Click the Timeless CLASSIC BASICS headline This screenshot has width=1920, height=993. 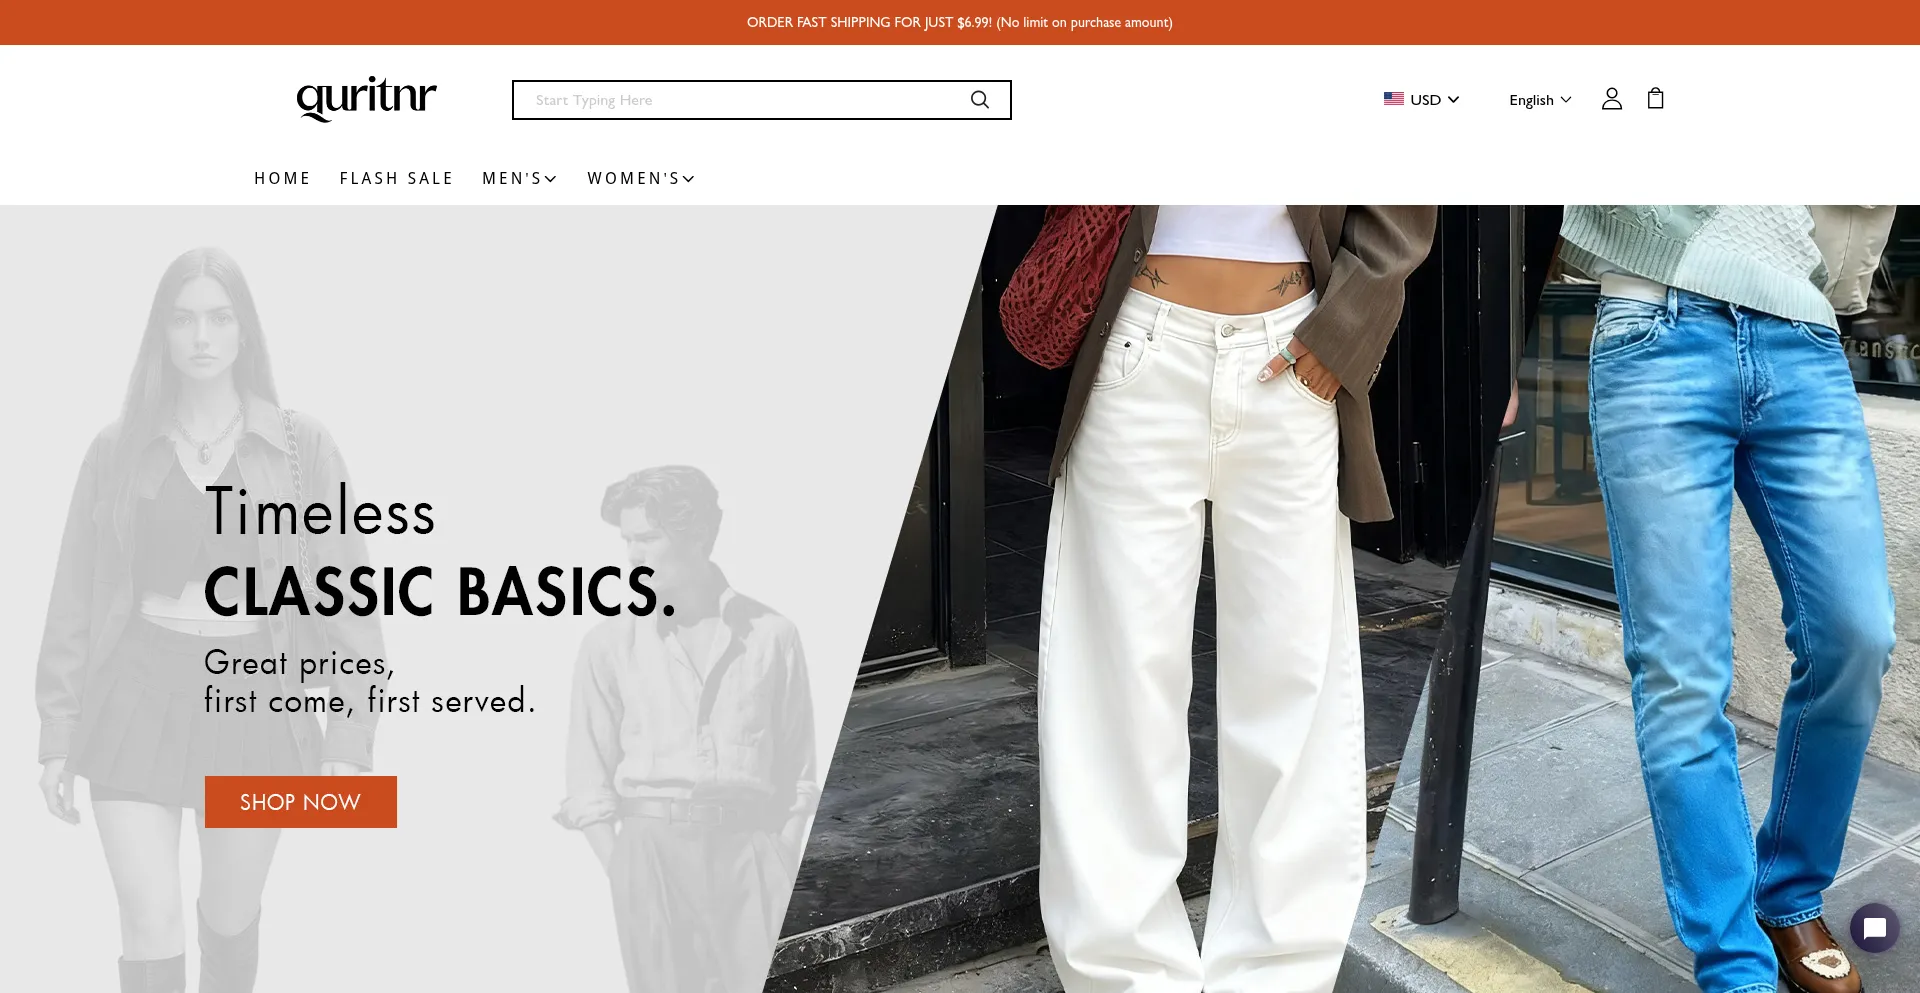point(440,550)
